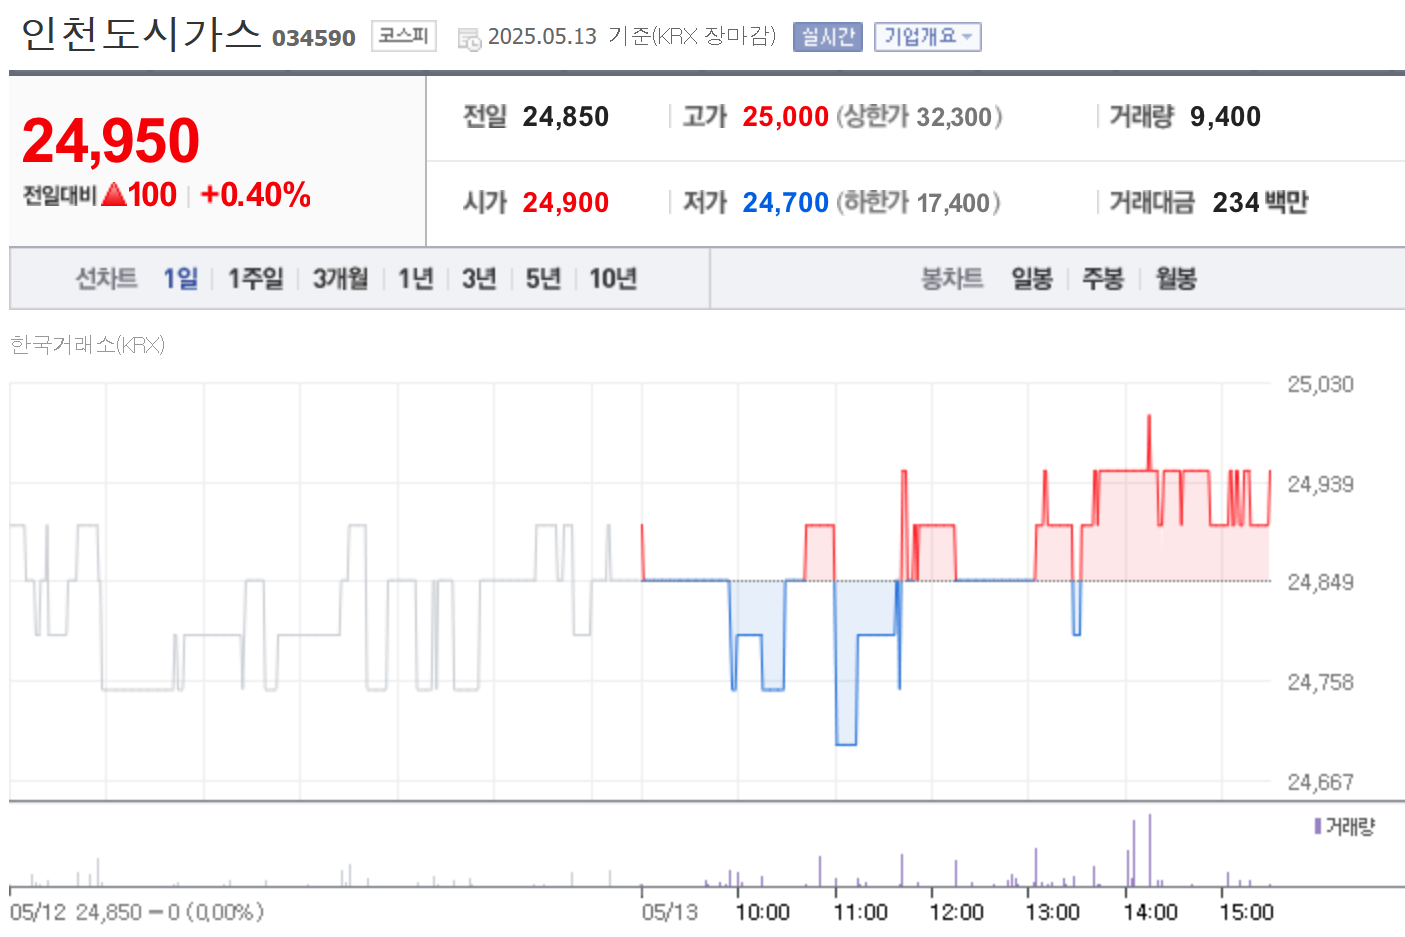Click the calendar clock icon beside the date
Viewport: 1405px width, 937px height.
[x=469, y=39]
